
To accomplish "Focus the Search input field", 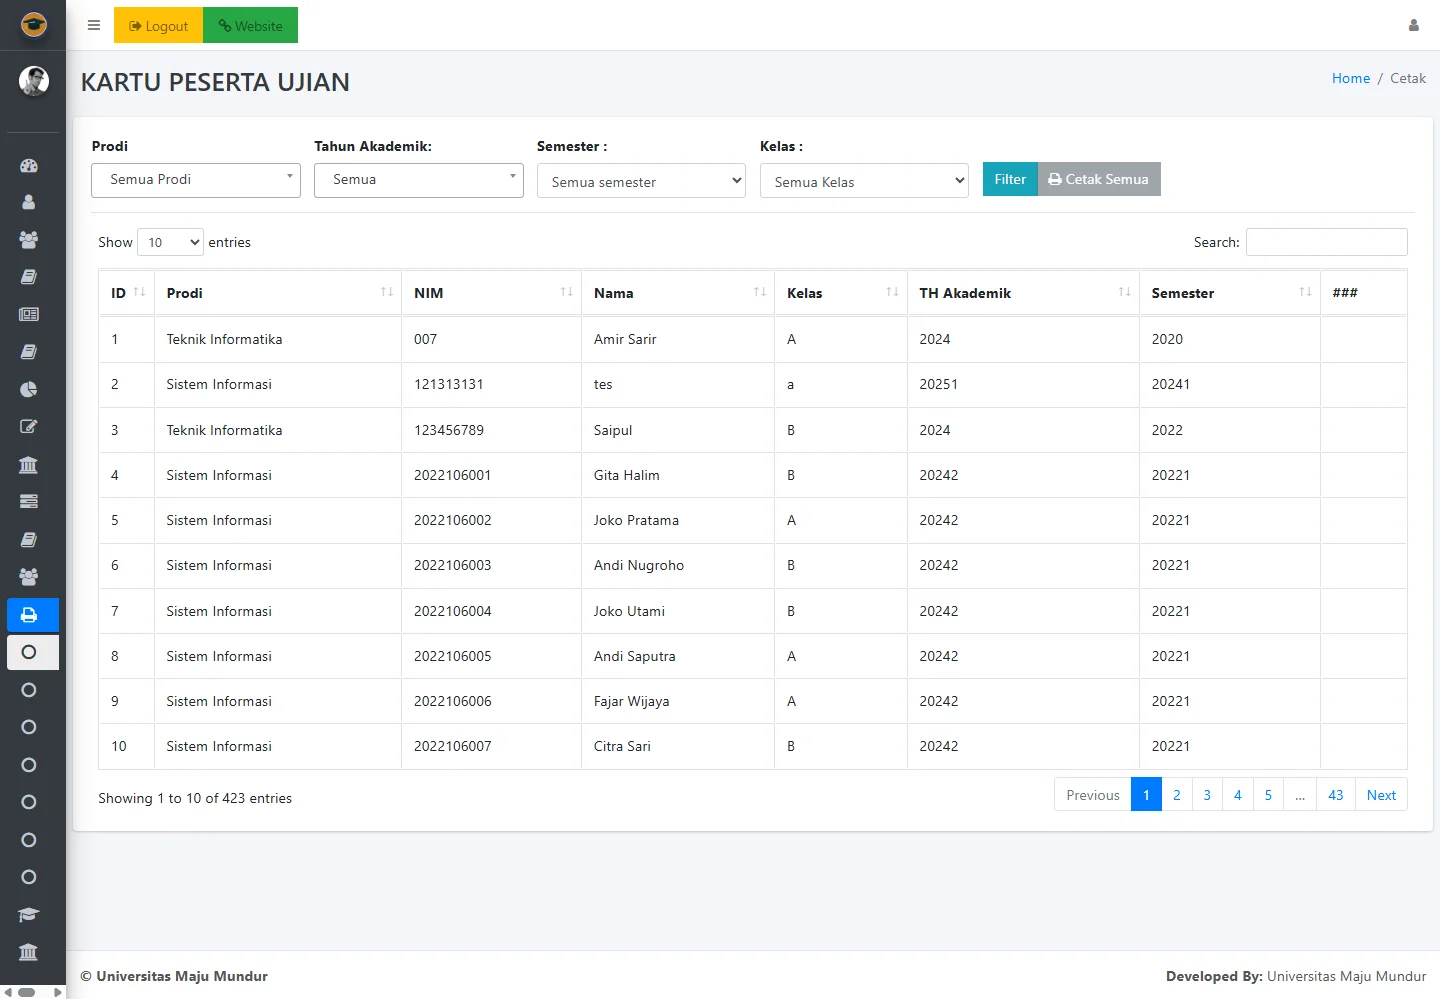I will pyautogui.click(x=1326, y=242).
